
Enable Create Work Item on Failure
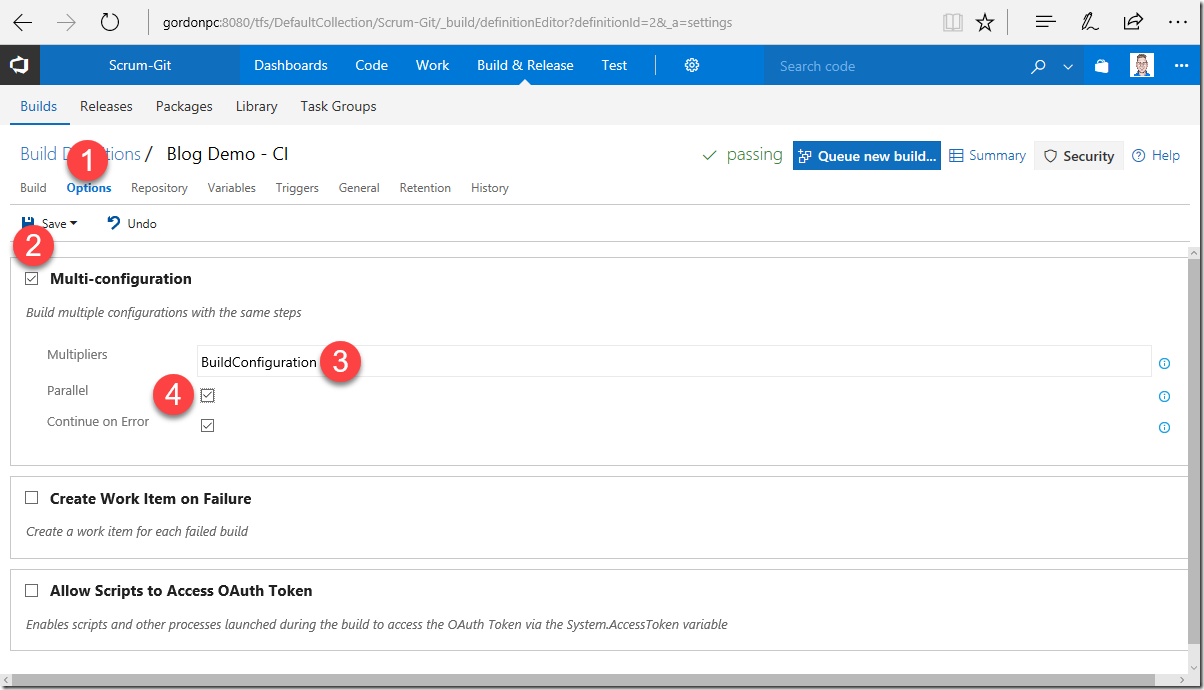coord(32,498)
